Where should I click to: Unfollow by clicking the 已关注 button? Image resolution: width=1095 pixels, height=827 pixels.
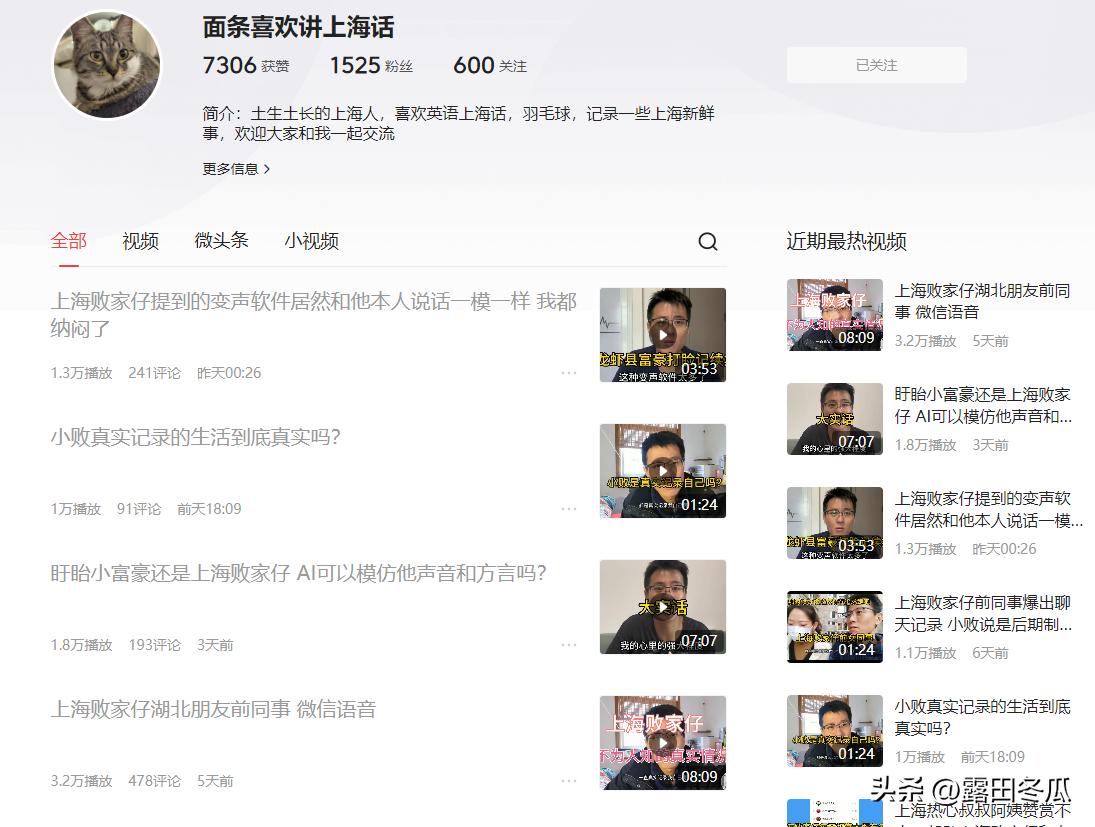[x=875, y=64]
